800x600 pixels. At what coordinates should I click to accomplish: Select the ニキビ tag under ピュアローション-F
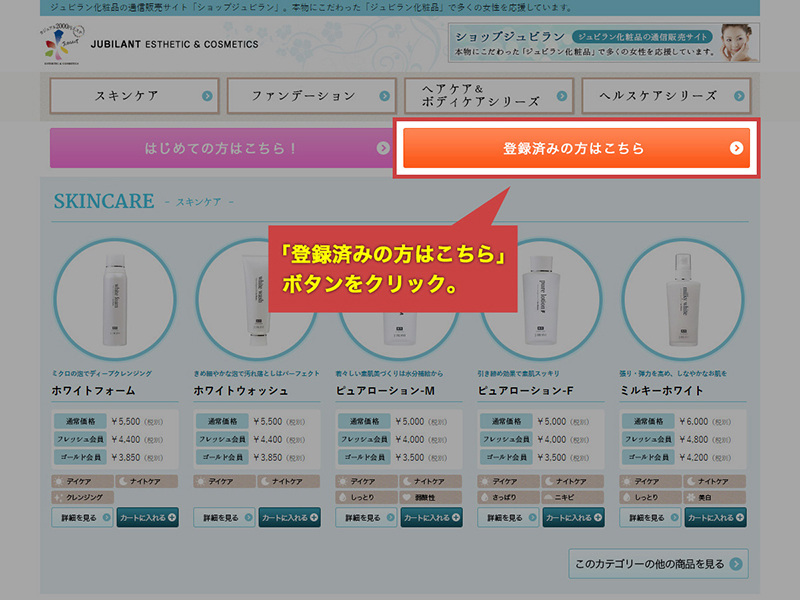(x=572, y=497)
